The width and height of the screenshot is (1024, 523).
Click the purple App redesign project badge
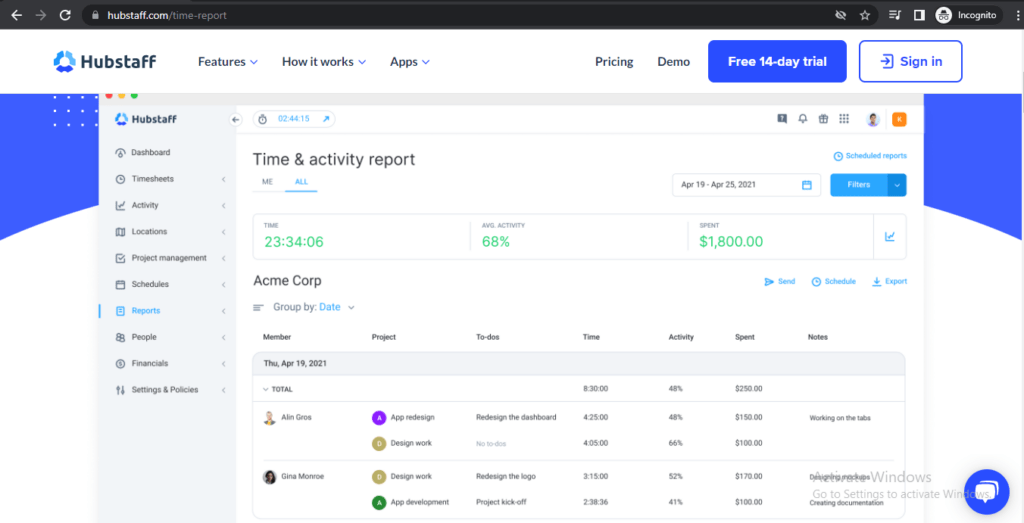379,418
